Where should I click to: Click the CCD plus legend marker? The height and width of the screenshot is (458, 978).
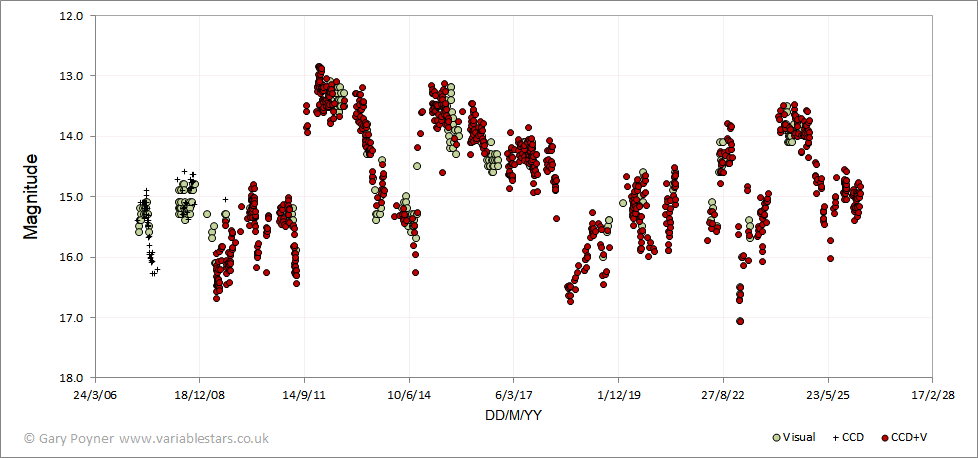(x=836, y=437)
